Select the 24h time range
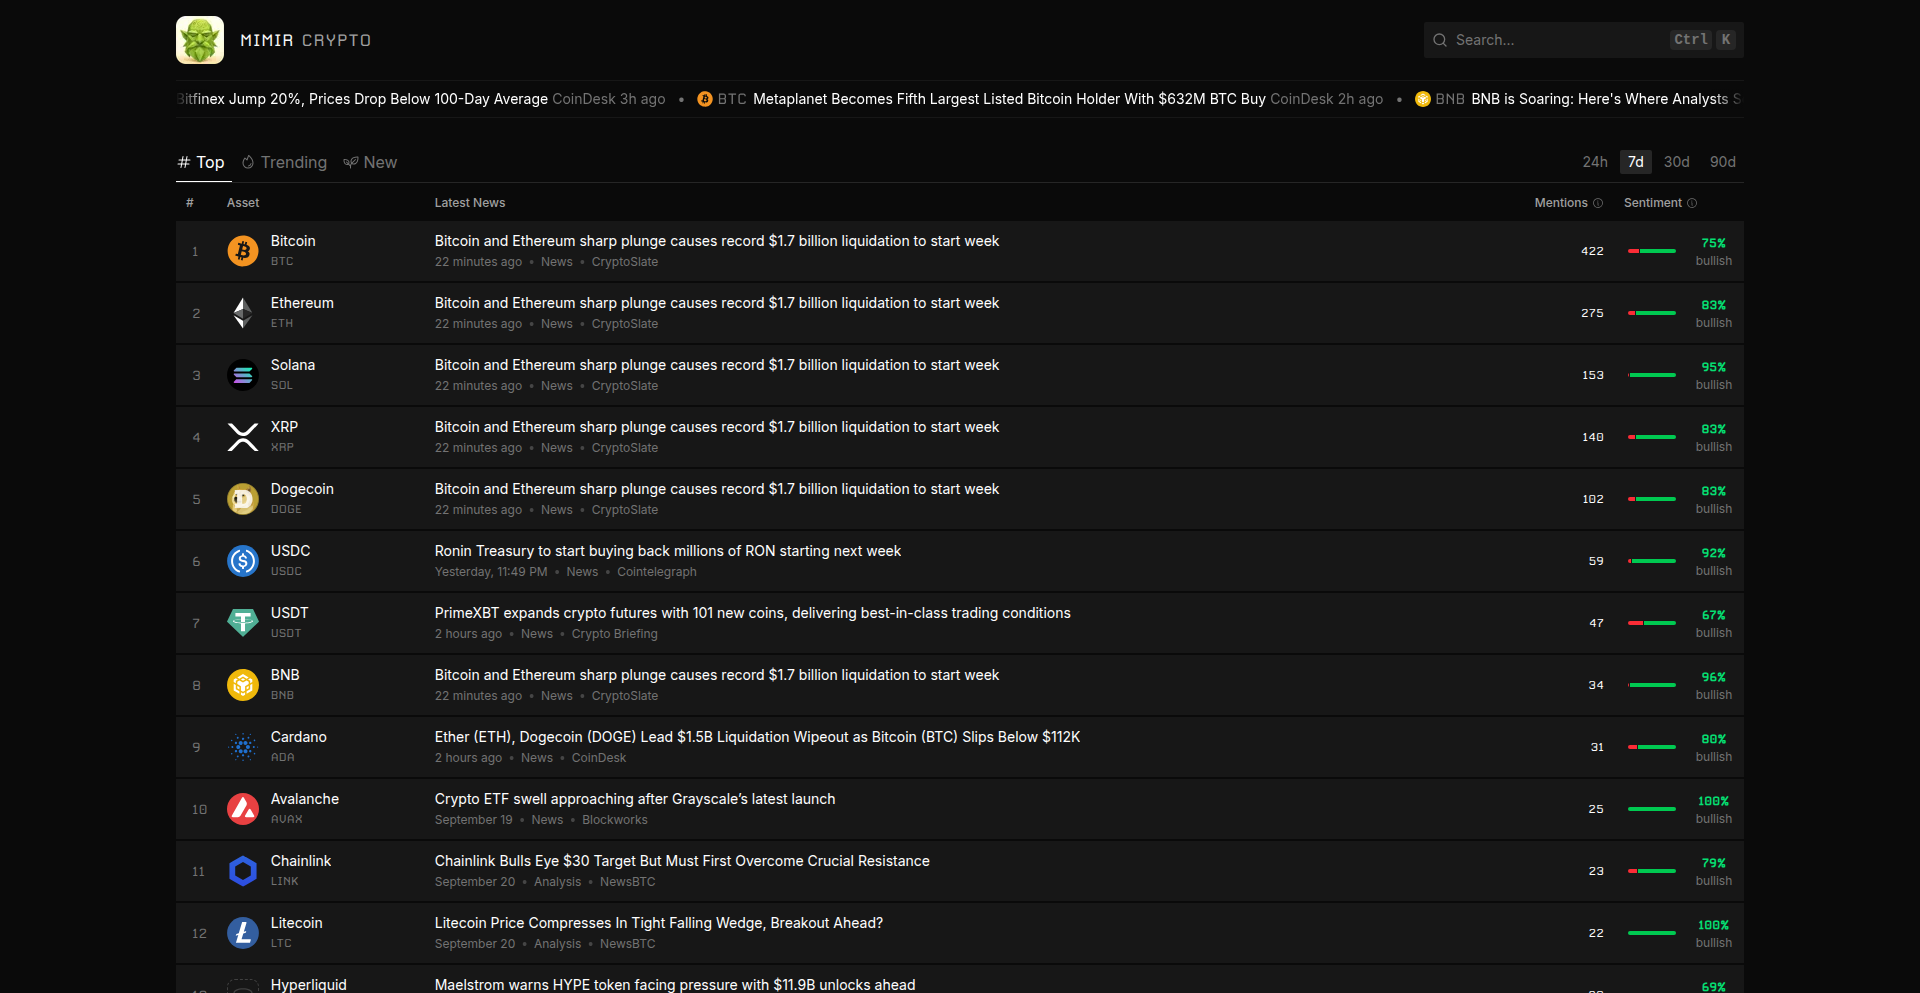1920x993 pixels. coord(1595,162)
